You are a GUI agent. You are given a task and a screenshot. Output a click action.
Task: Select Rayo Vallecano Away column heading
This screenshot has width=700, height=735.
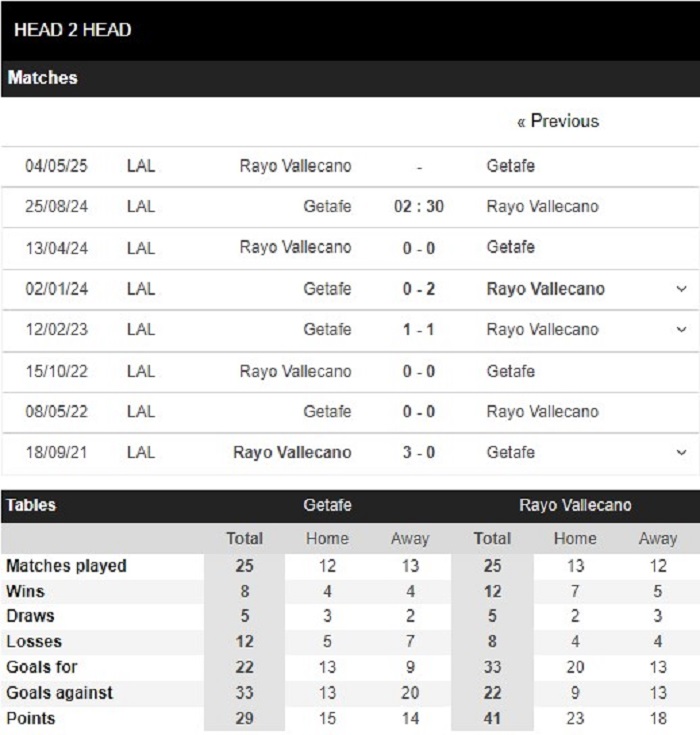[658, 539]
